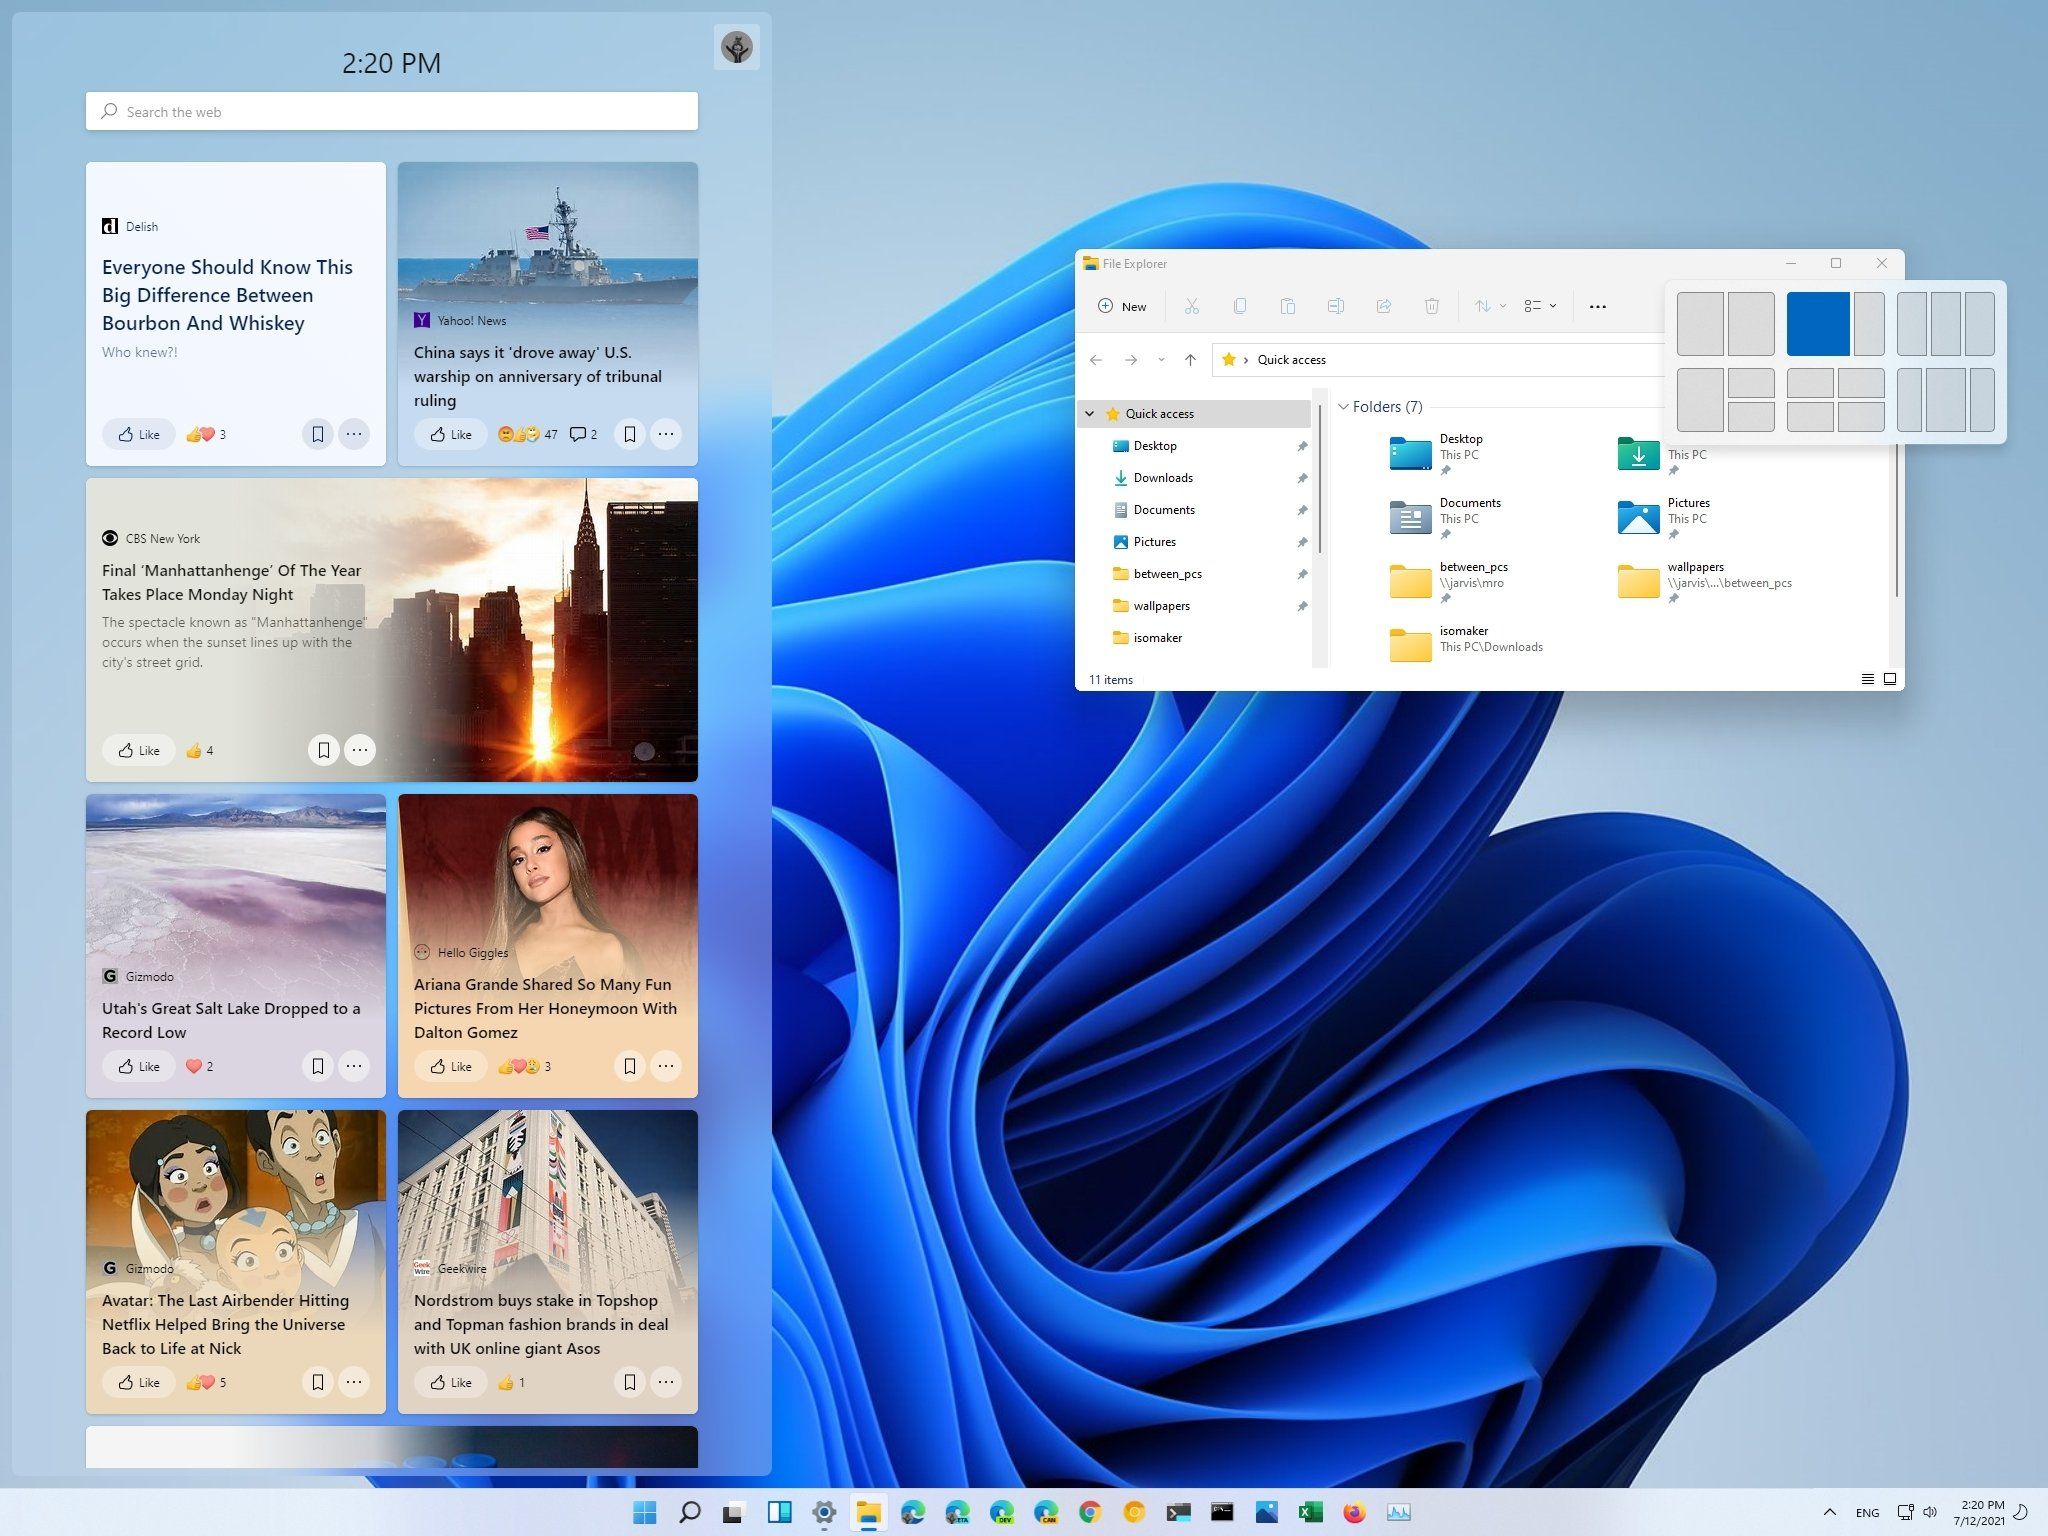Toggle large thumbnail view in the status bar

[1890, 679]
